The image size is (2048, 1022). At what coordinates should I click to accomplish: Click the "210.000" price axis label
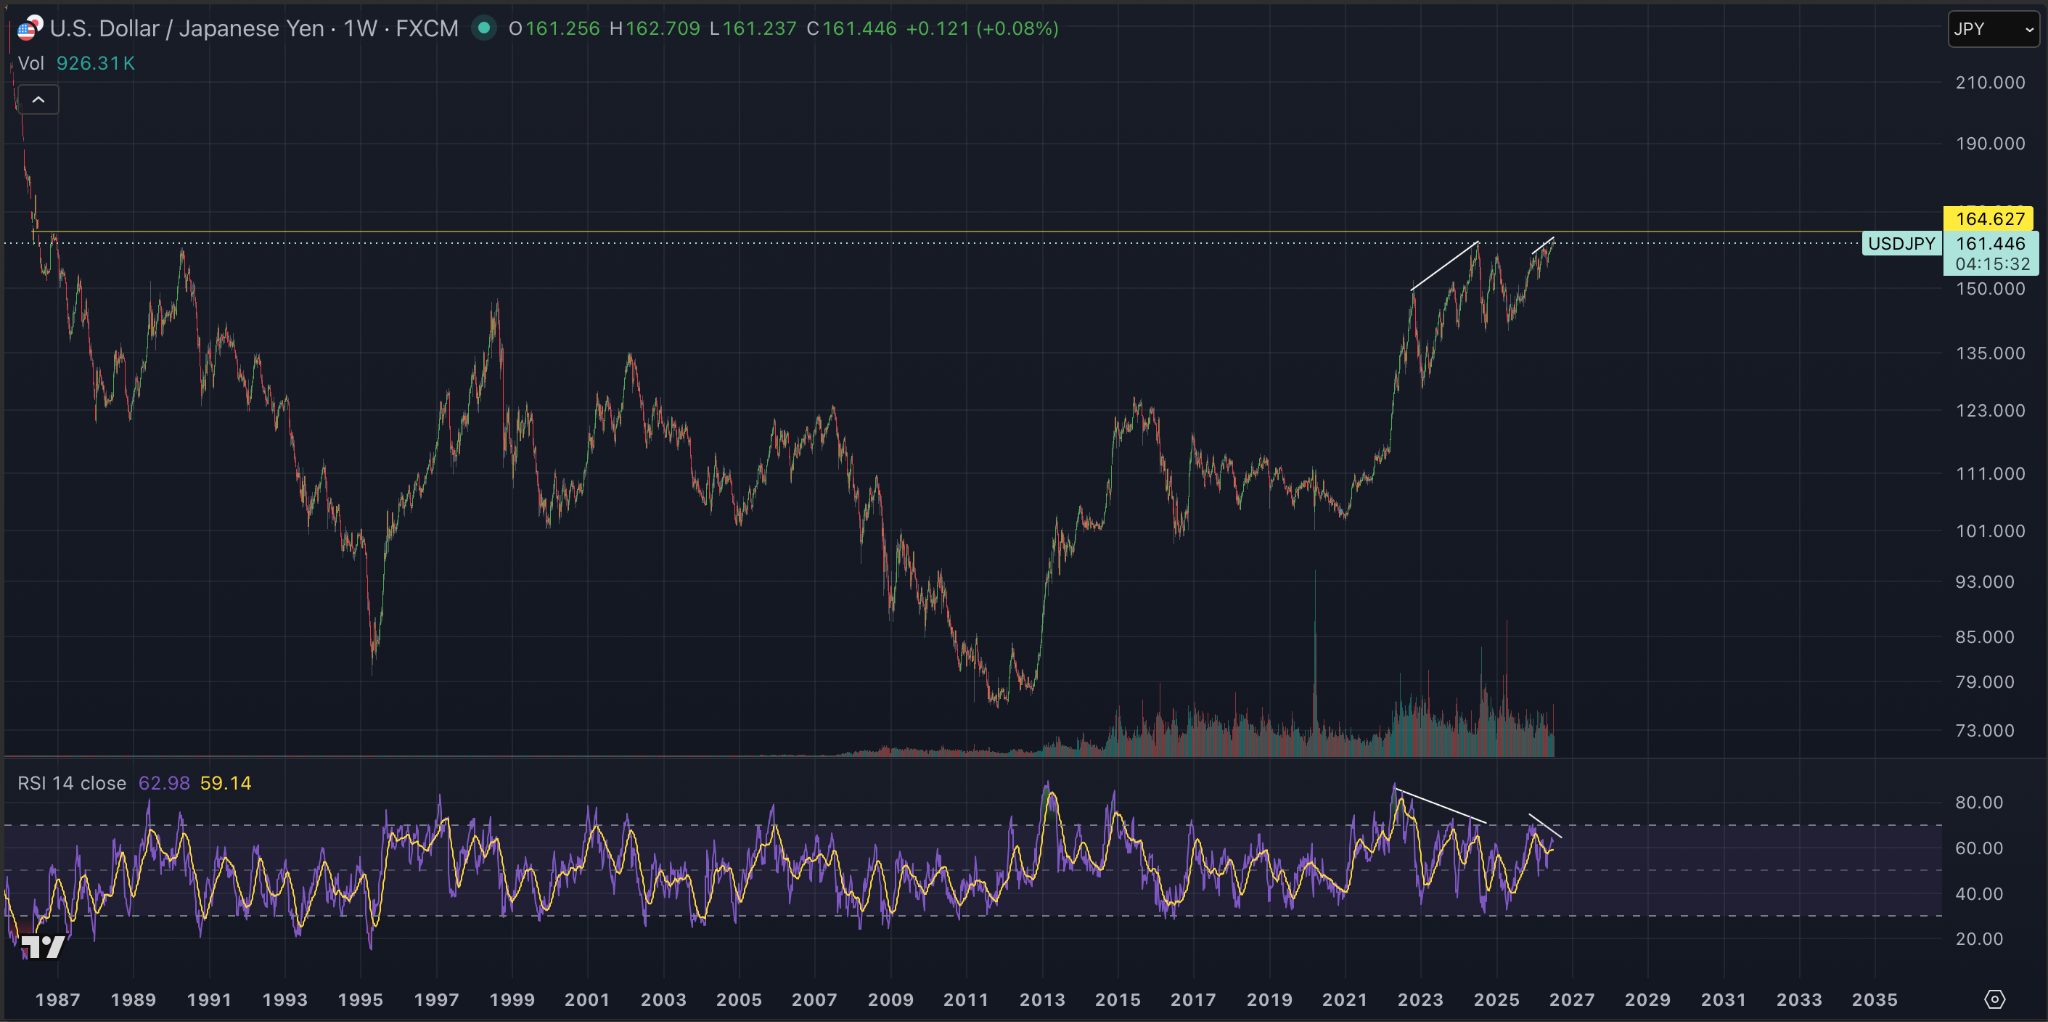coord(1990,82)
